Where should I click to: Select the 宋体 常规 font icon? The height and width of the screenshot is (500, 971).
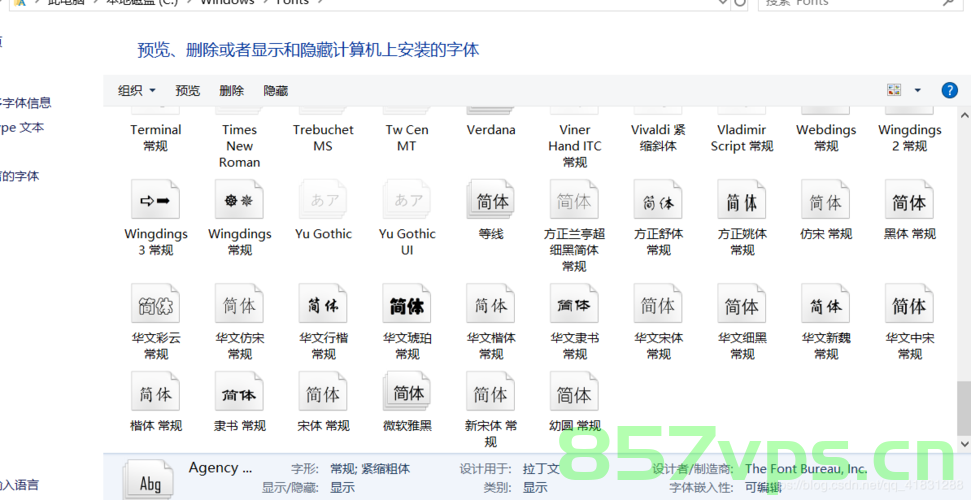coord(323,391)
